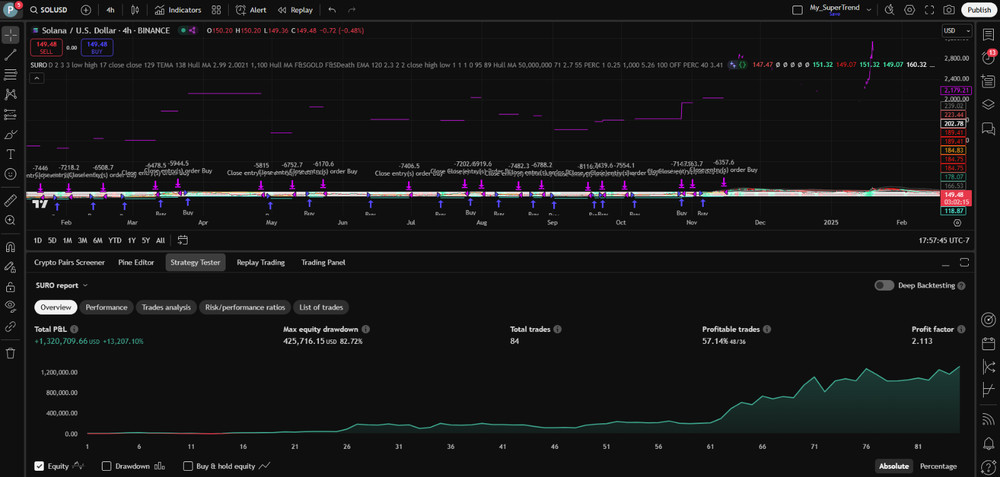Open the Crypto Pairs Screener tab

(70, 262)
